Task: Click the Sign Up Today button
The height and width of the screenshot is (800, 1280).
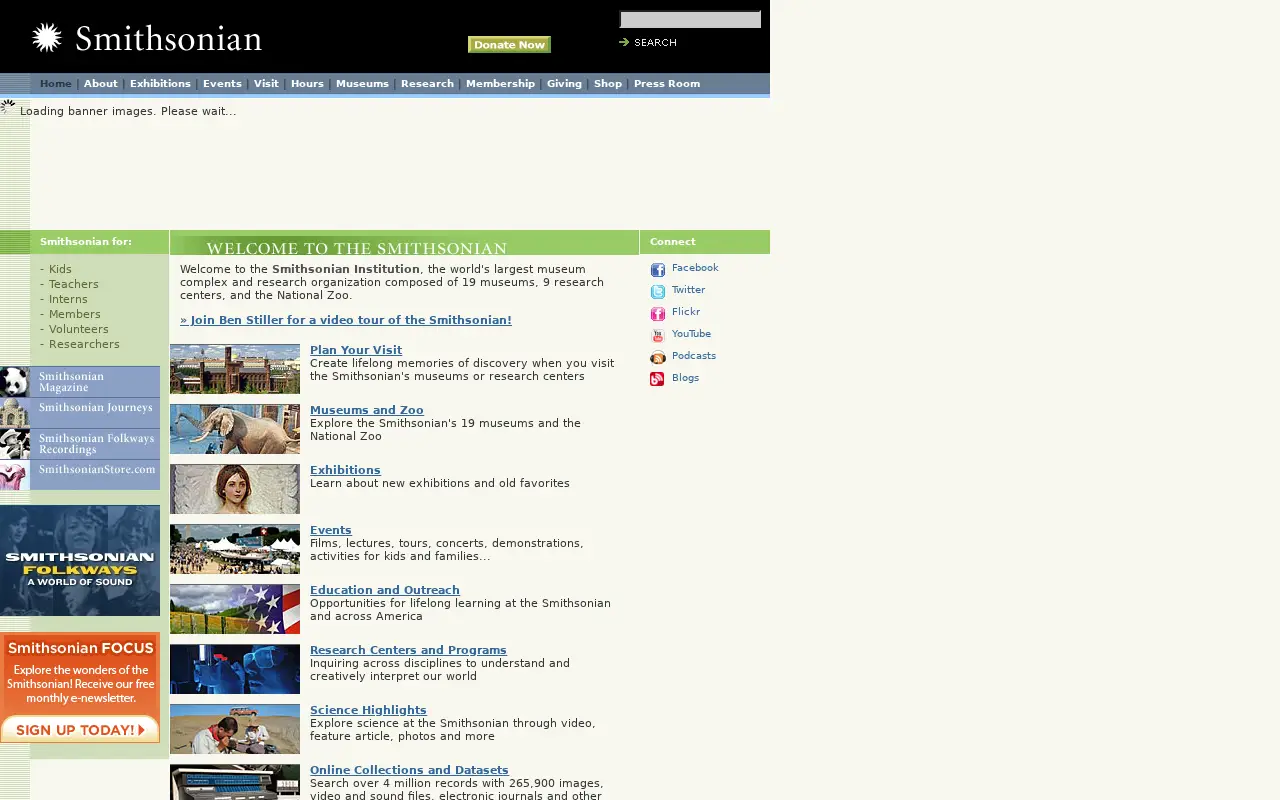Action: (x=80, y=730)
